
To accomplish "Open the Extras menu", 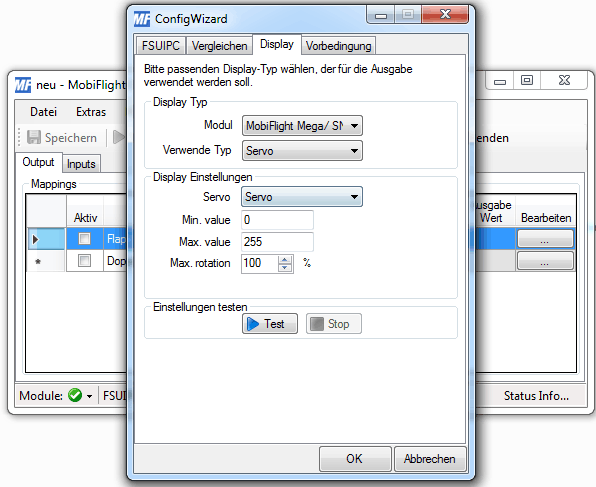I will 91,112.
